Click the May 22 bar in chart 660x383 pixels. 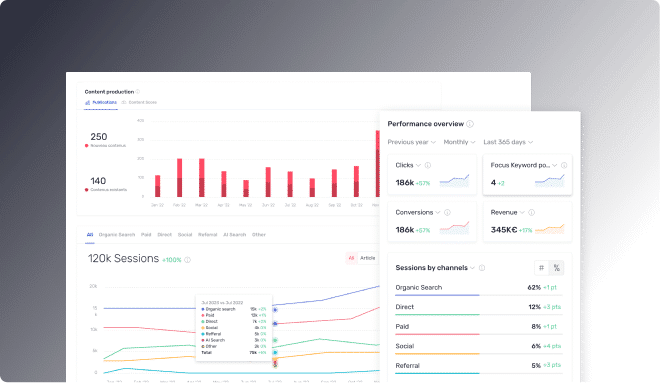pyautogui.click(x=246, y=189)
